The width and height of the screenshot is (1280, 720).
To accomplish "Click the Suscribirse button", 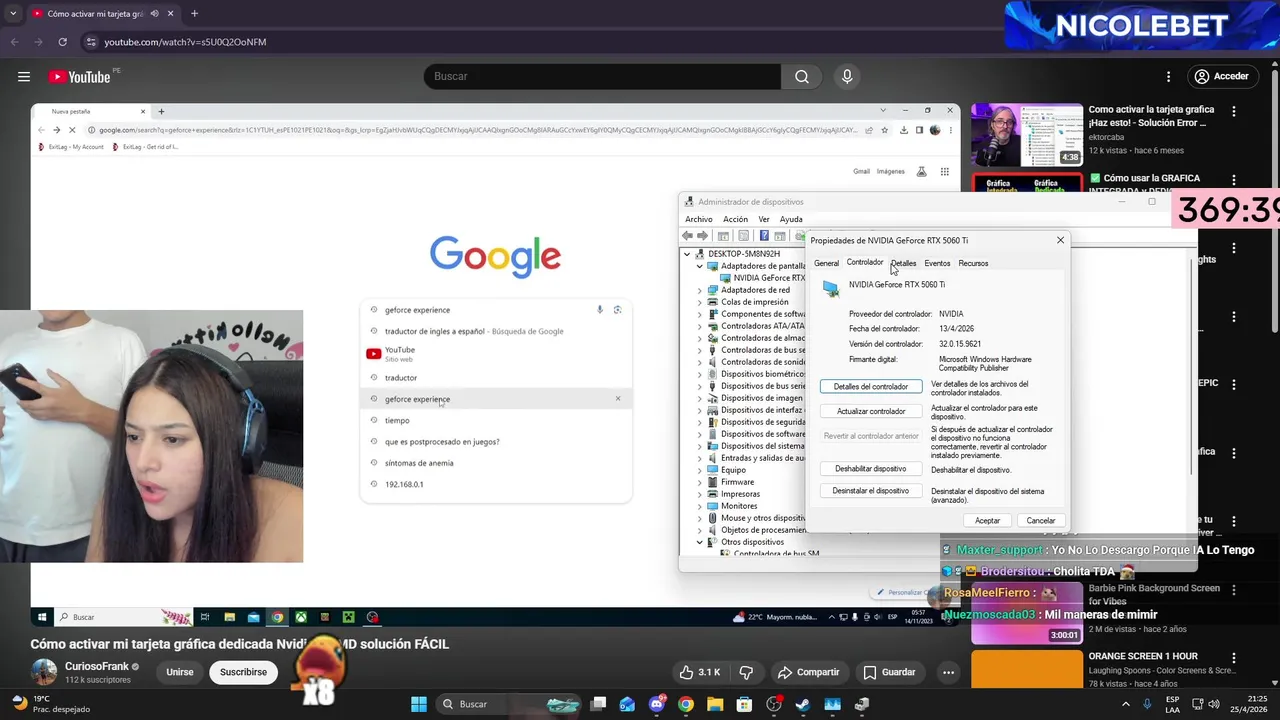I will click(x=243, y=672).
